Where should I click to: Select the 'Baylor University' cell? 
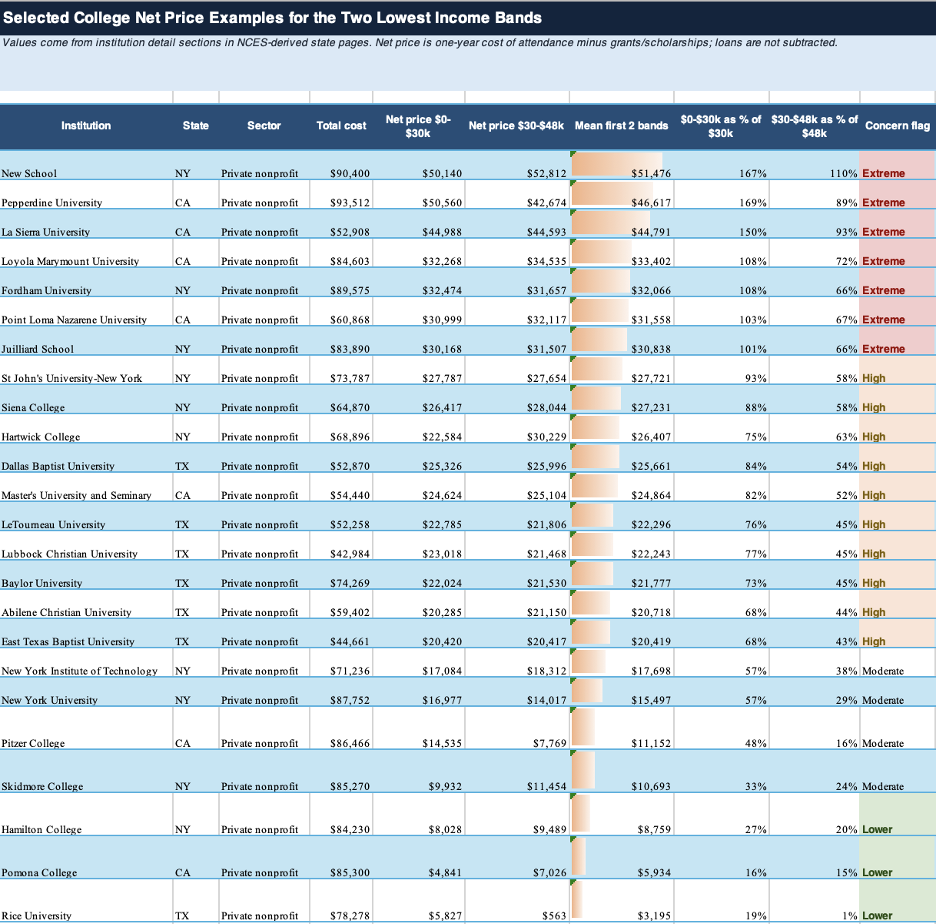coord(86,575)
